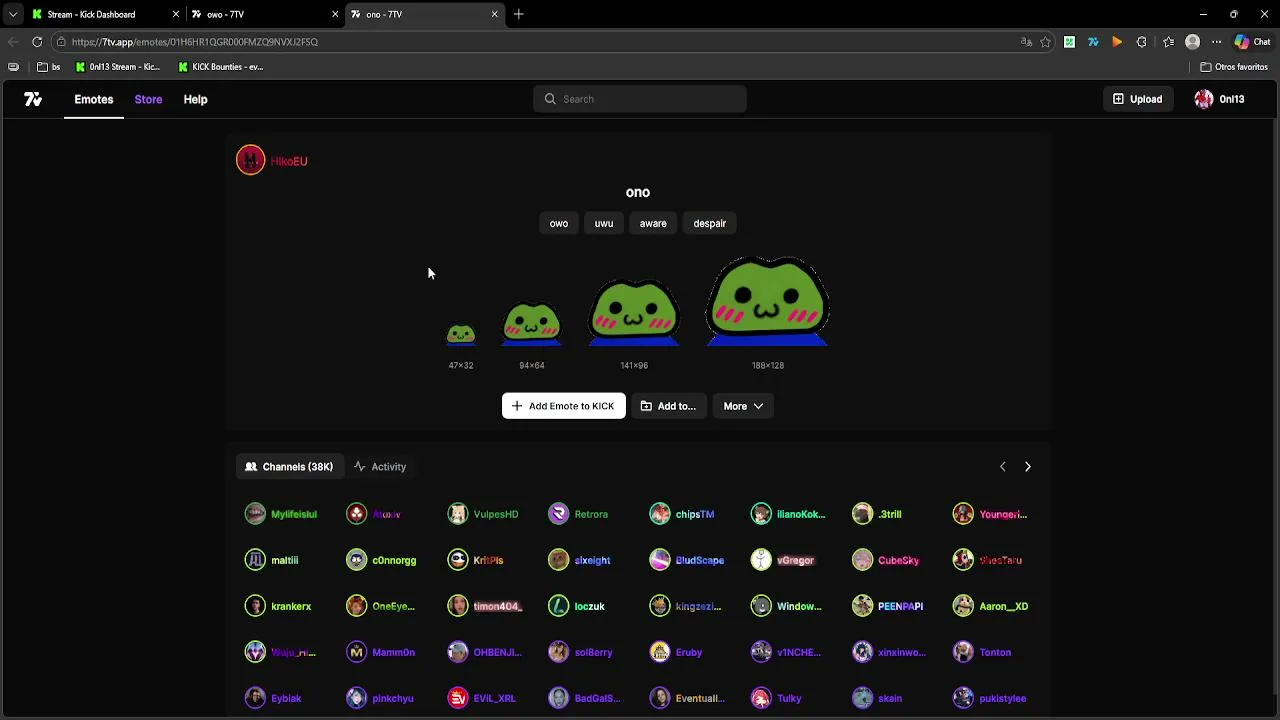Open chipsTM channel
The height and width of the screenshot is (720, 1280).
[x=684, y=514]
